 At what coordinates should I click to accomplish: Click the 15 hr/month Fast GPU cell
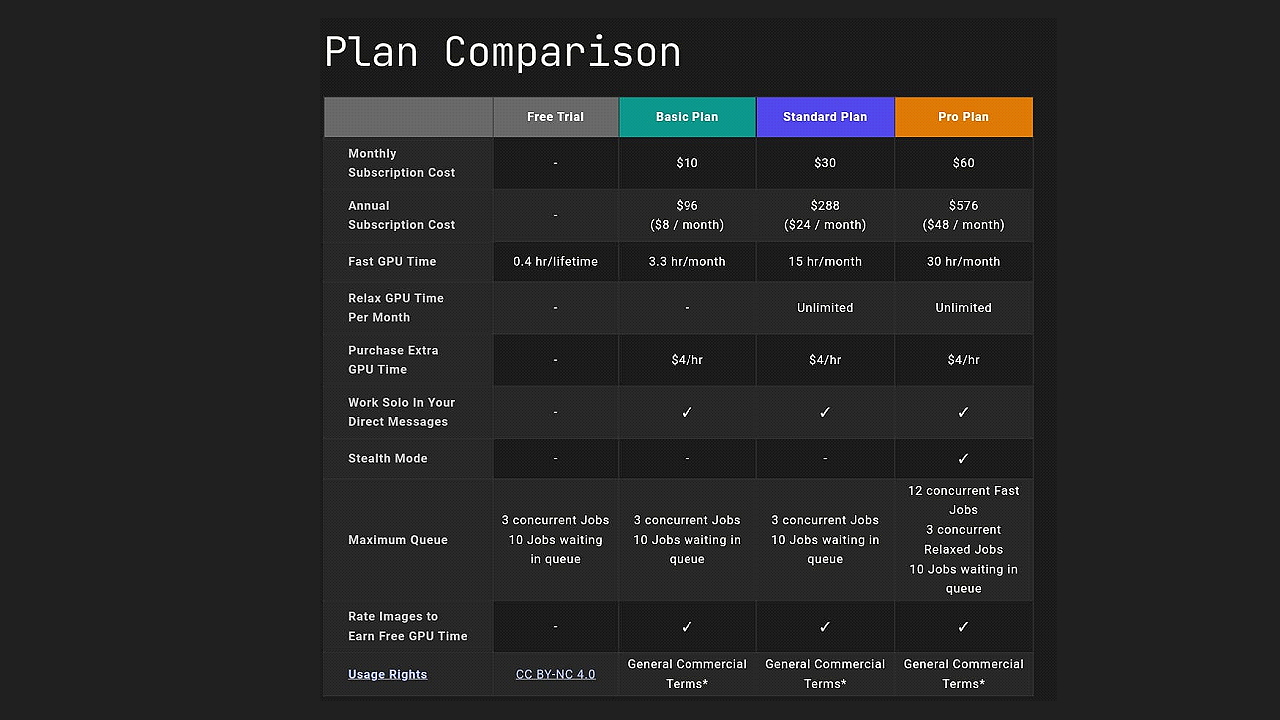click(x=825, y=261)
